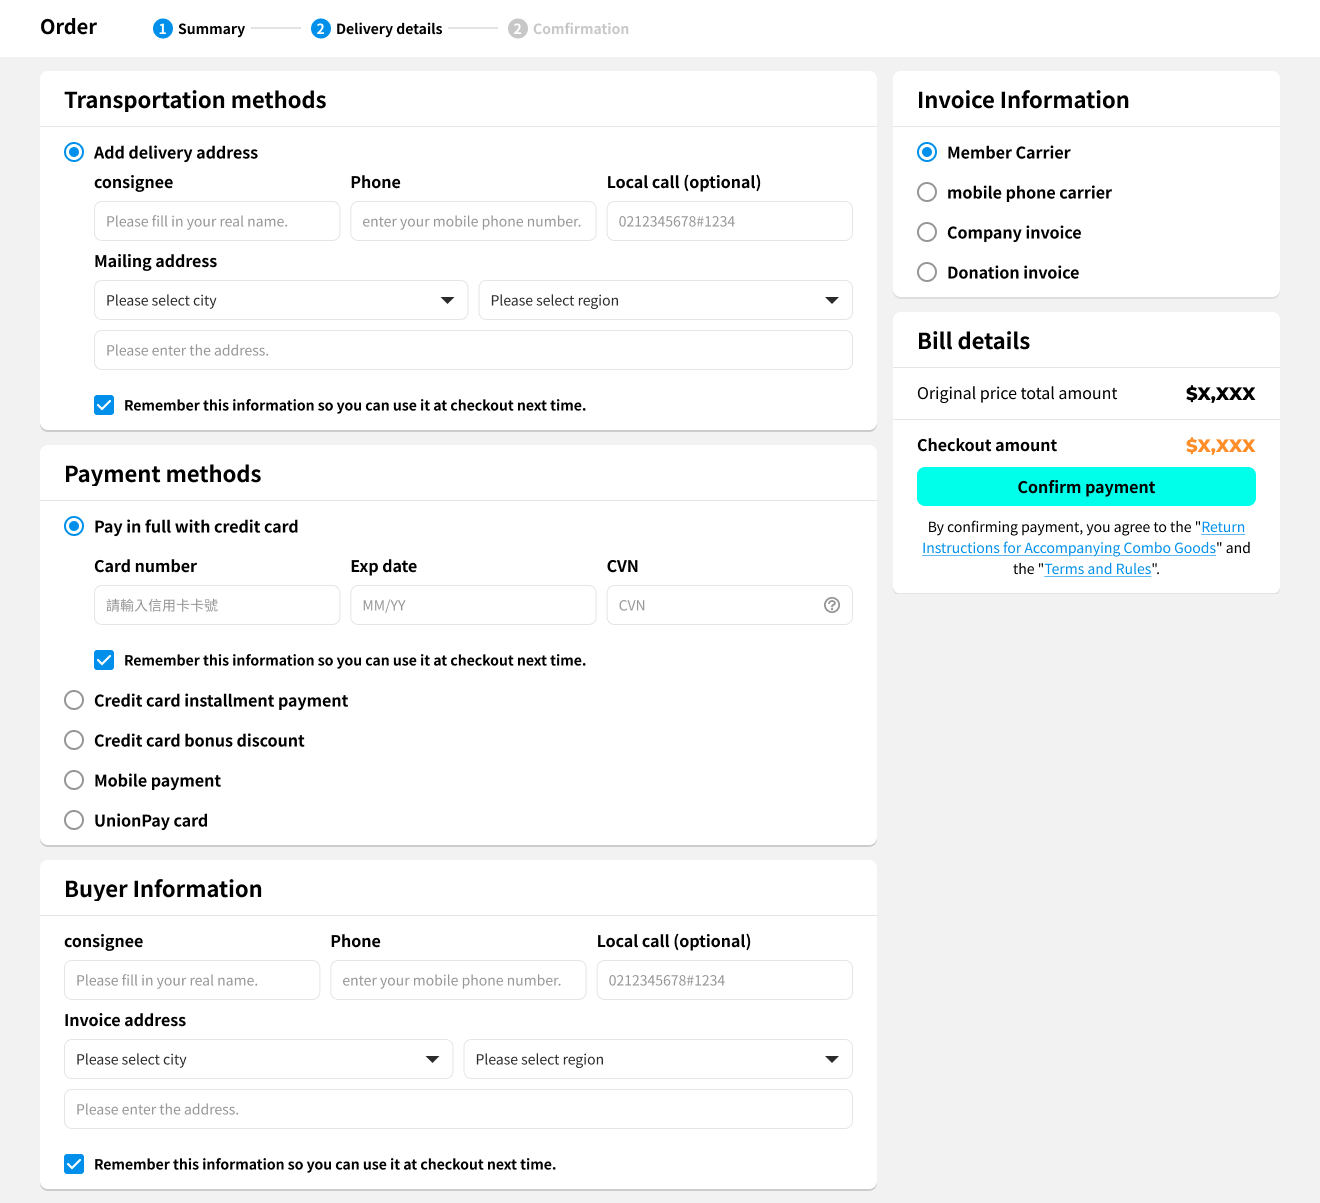This screenshot has height=1203, width=1320.
Task: Open Invoice address city dropdown
Action: tap(258, 1059)
